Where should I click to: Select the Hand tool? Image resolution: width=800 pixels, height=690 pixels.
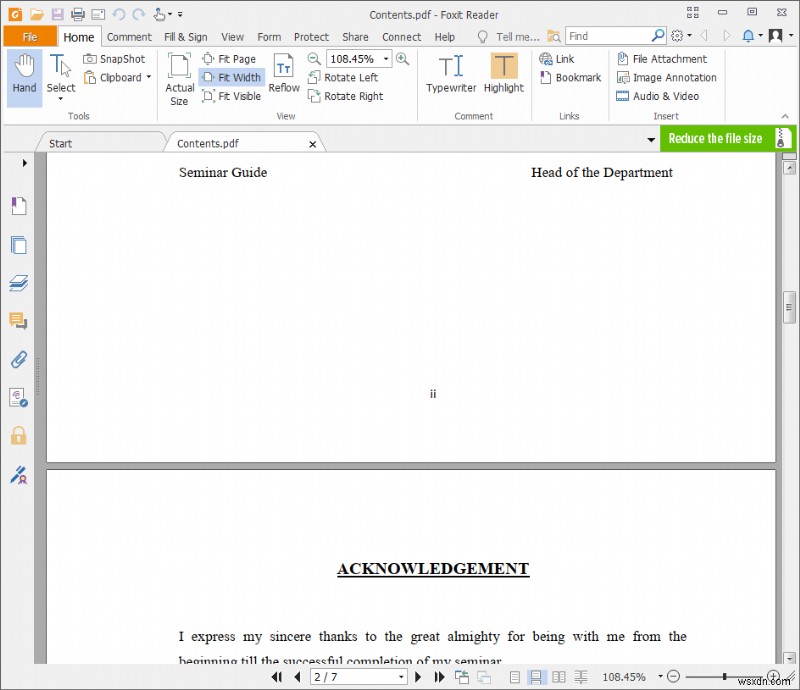point(23,75)
